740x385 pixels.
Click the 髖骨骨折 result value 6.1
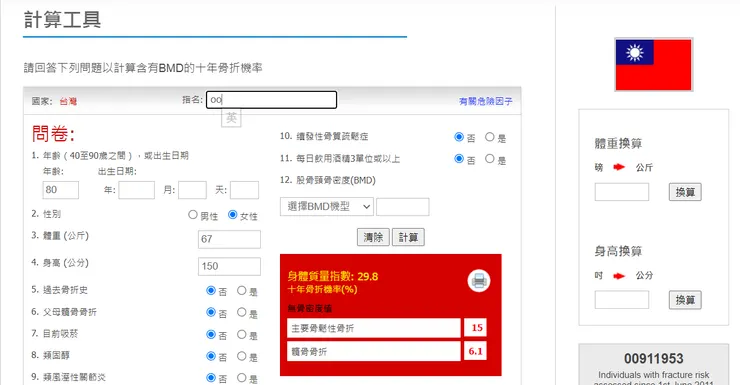point(476,351)
